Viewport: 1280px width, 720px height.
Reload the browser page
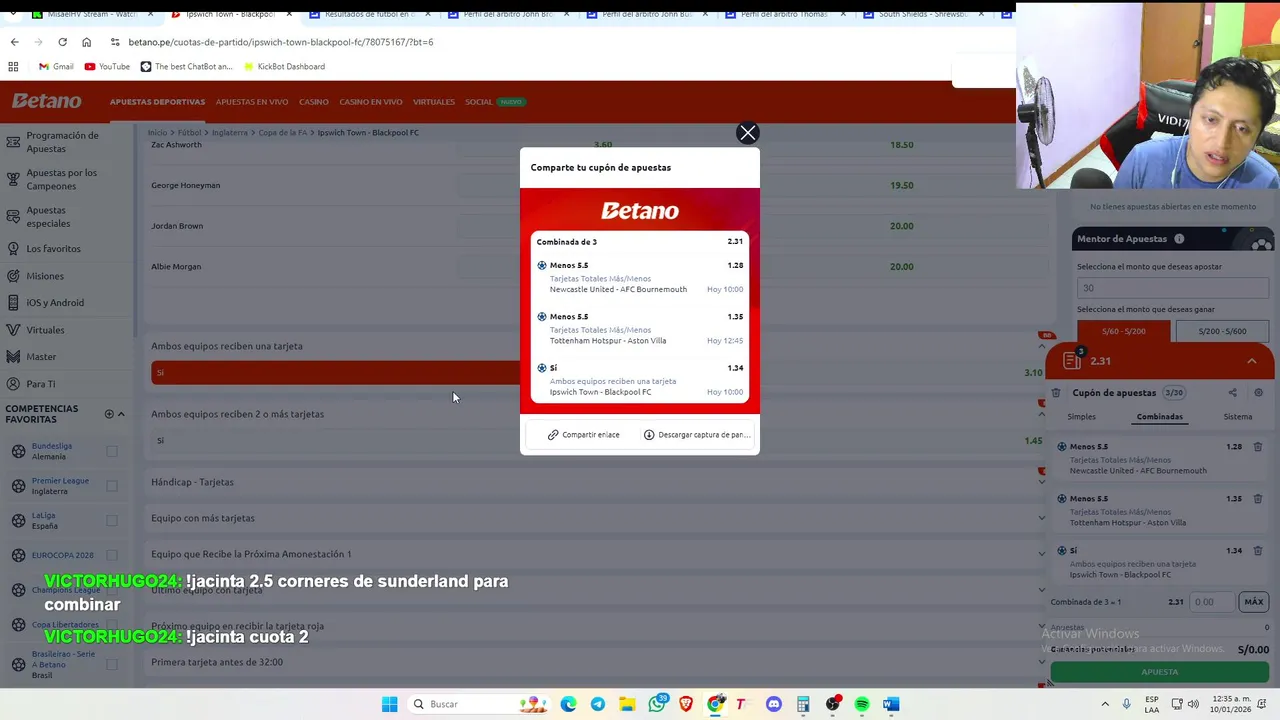[62, 42]
